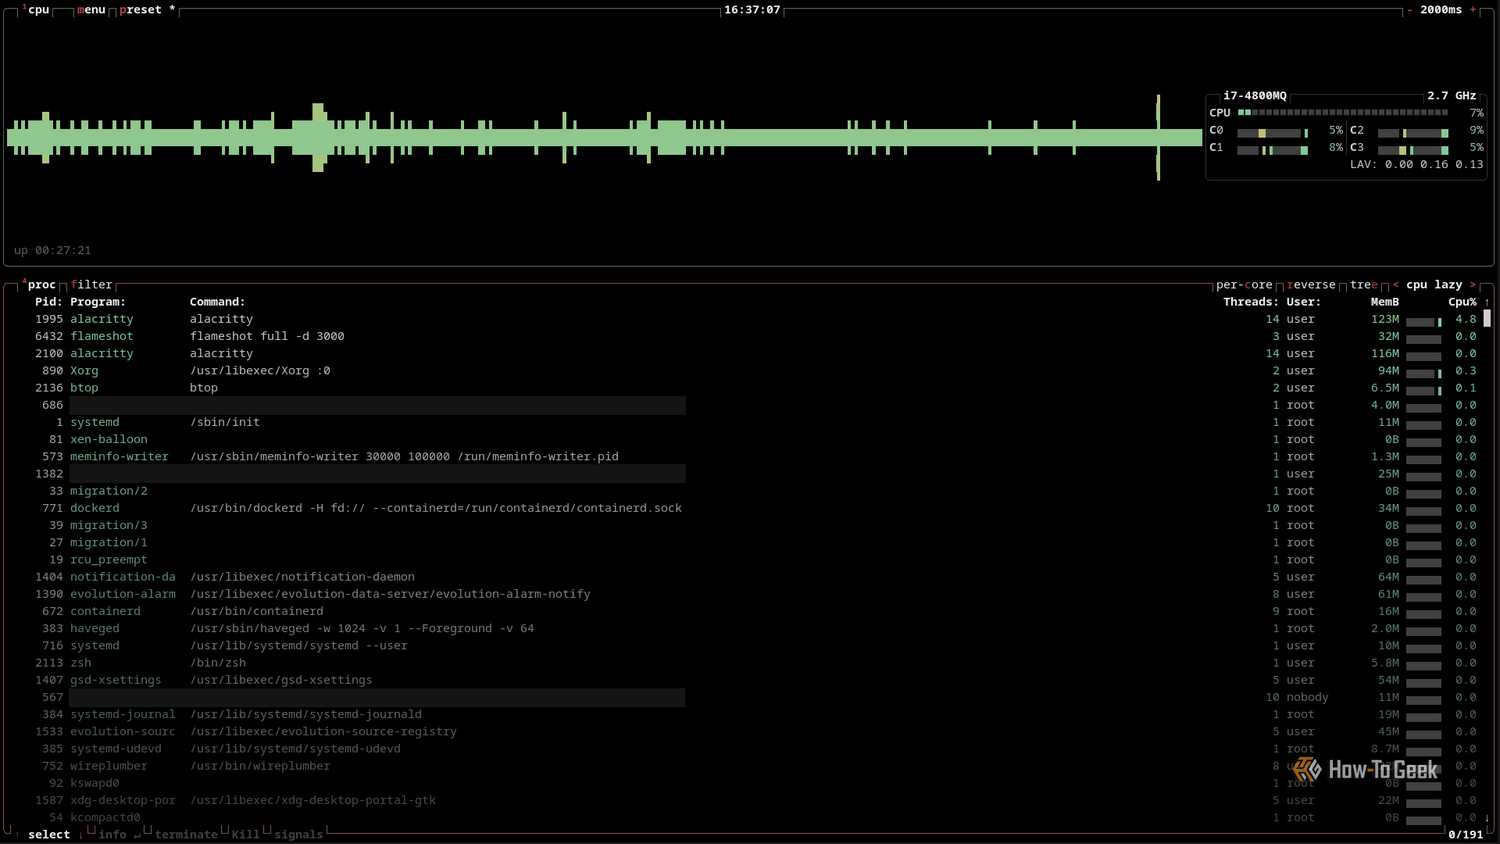
Task: Click the up arrow above process scrollbar
Action: (1487, 302)
